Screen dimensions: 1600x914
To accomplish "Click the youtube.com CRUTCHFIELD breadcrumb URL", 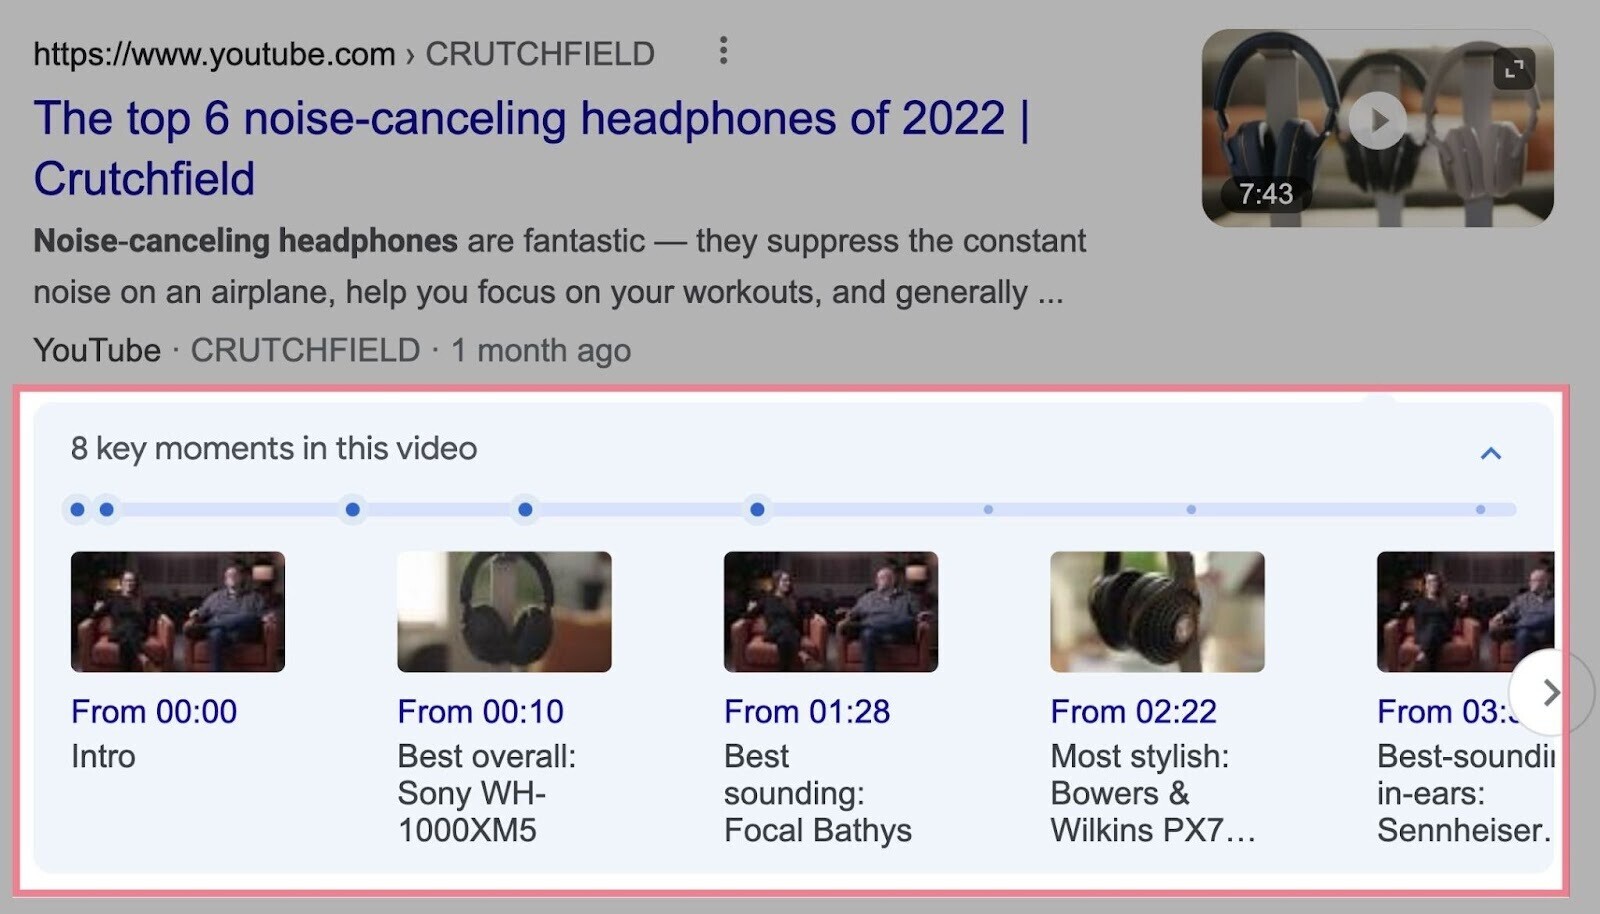I will [x=344, y=54].
